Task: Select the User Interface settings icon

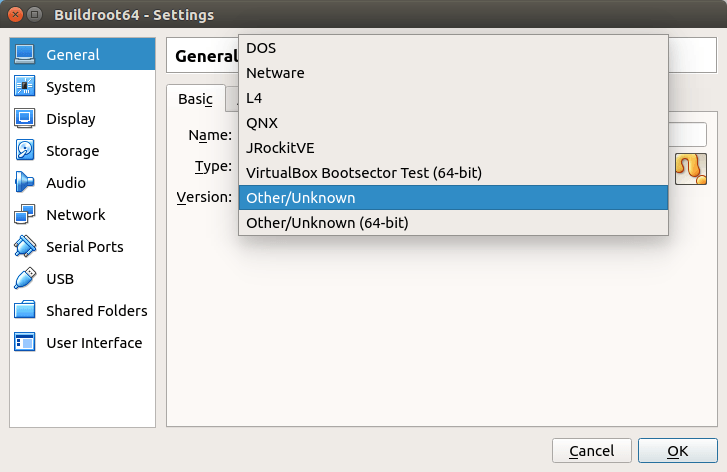Action: point(25,343)
